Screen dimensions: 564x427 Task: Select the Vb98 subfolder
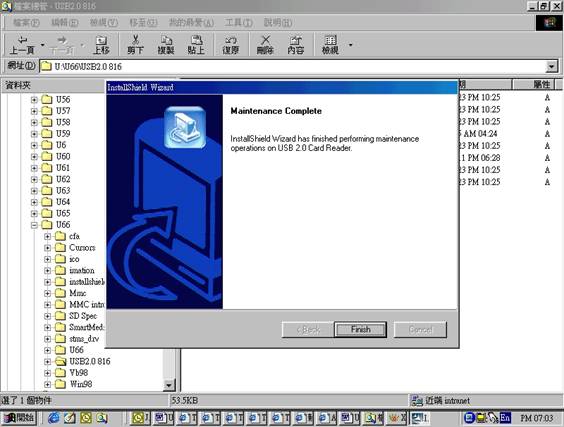(x=78, y=373)
